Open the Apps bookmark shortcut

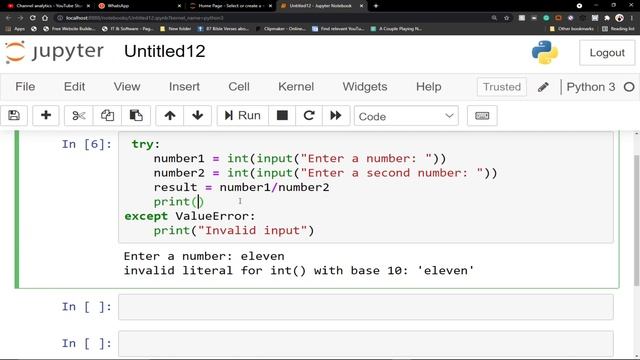[15, 29]
